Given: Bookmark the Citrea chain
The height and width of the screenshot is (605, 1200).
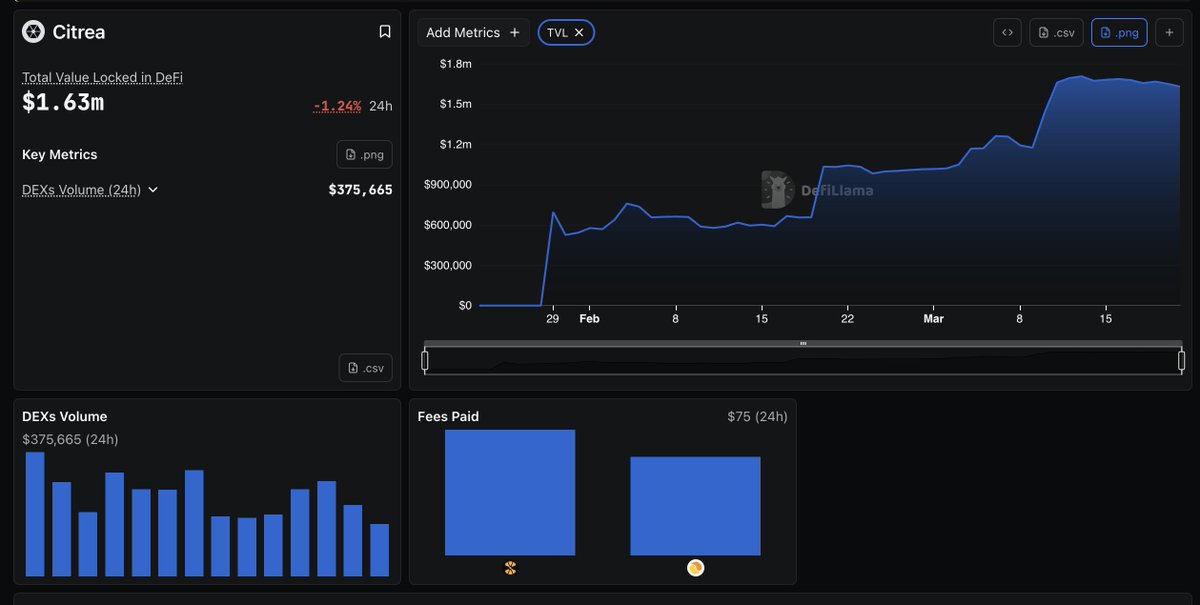Looking at the screenshot, I should 385,32.
